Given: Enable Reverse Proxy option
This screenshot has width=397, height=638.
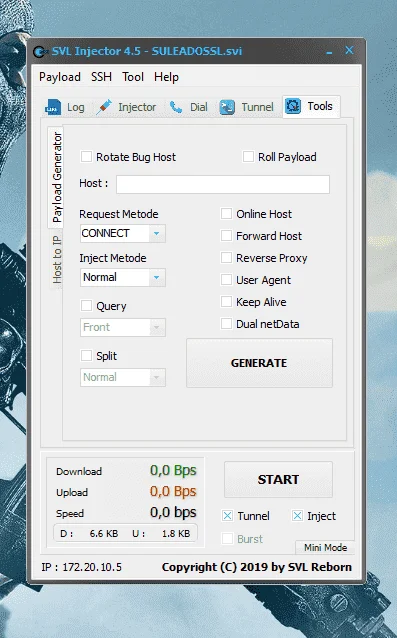Looking at the screenshot, I should 226,258.
